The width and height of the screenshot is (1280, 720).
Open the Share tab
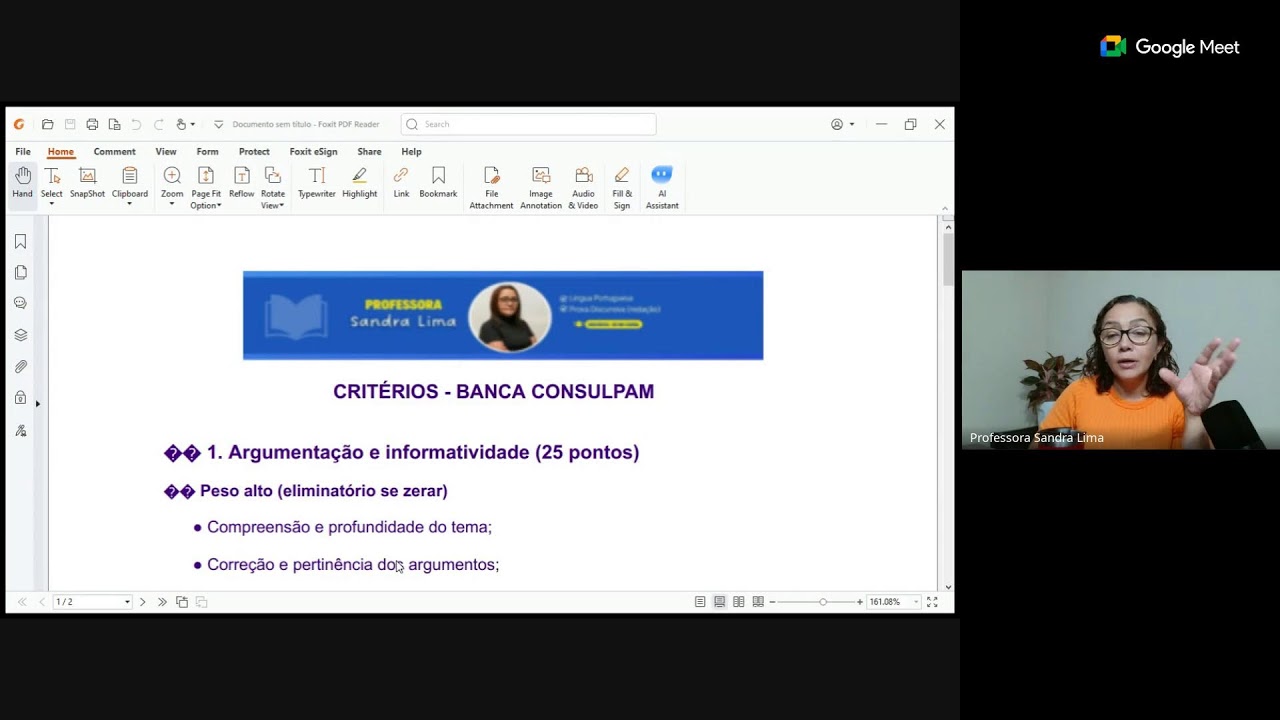tap(369, 152)
